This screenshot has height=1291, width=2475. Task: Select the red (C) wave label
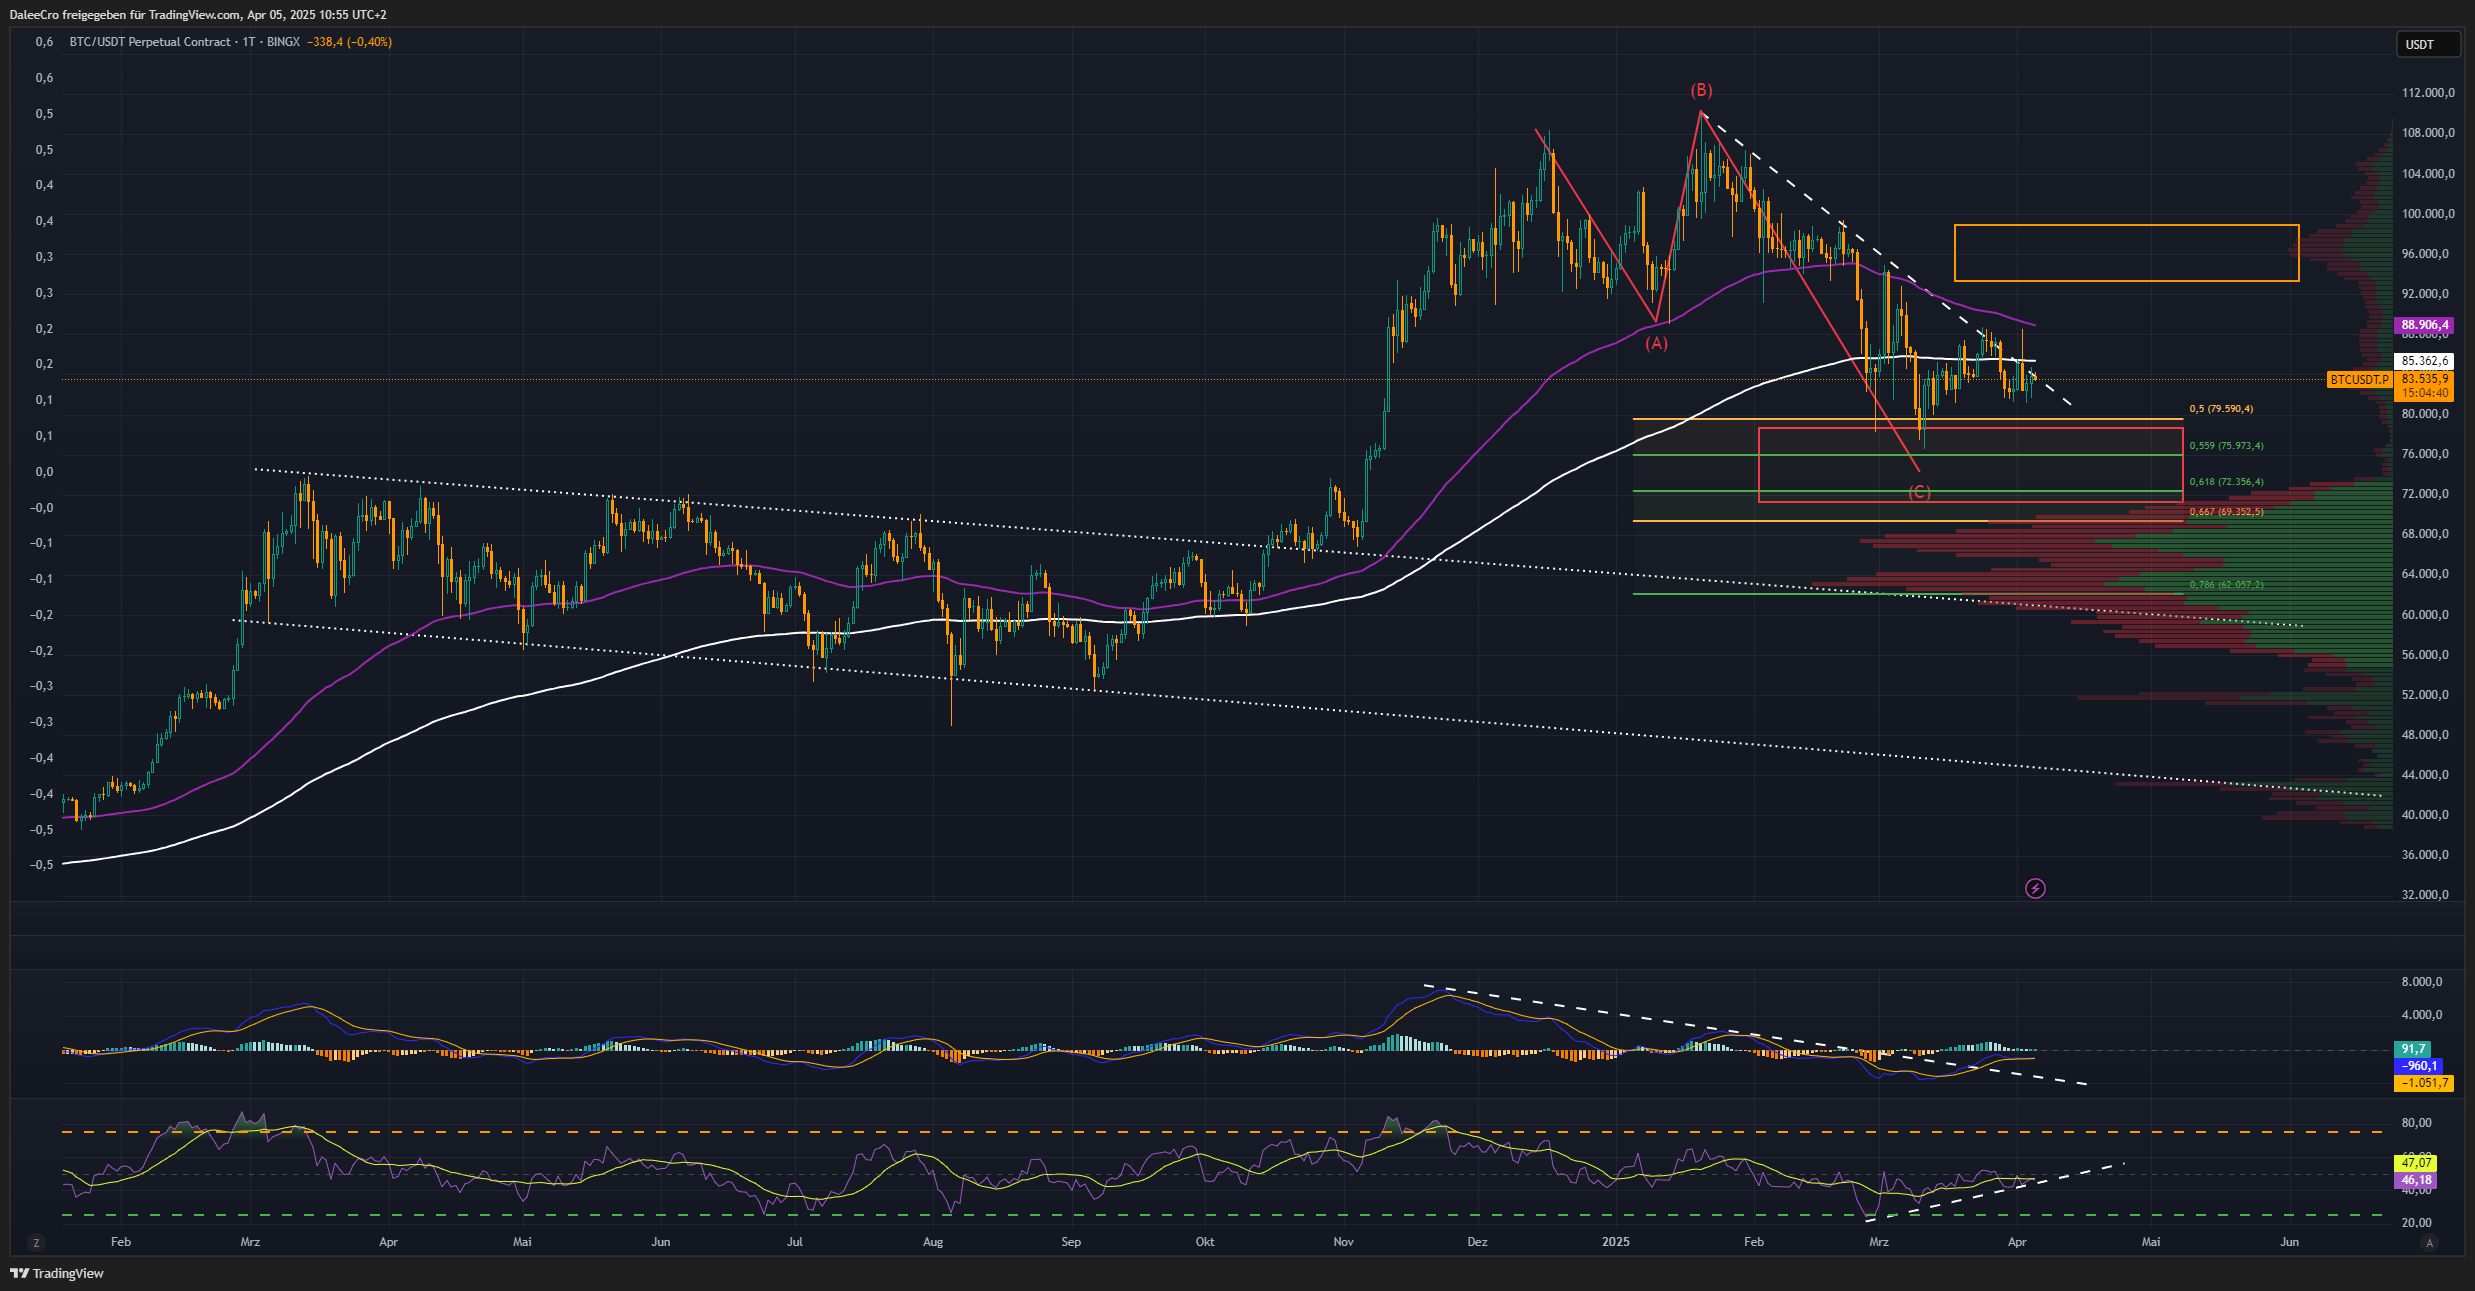click(x=1919, y=492)
